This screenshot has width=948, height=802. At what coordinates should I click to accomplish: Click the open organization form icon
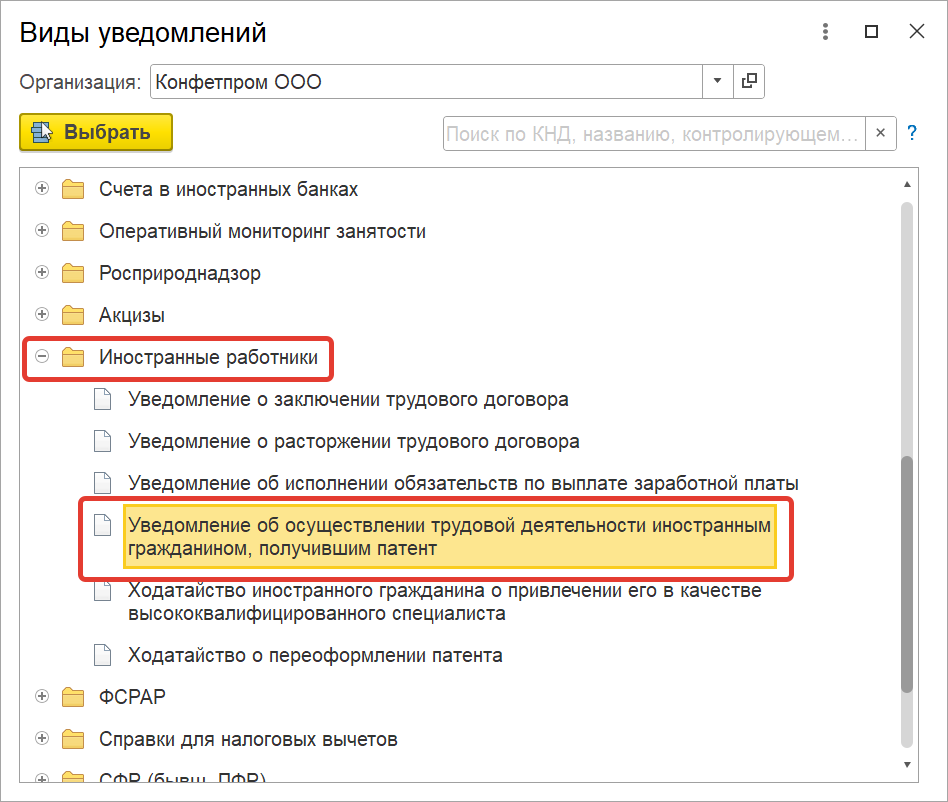pos(749,82)
